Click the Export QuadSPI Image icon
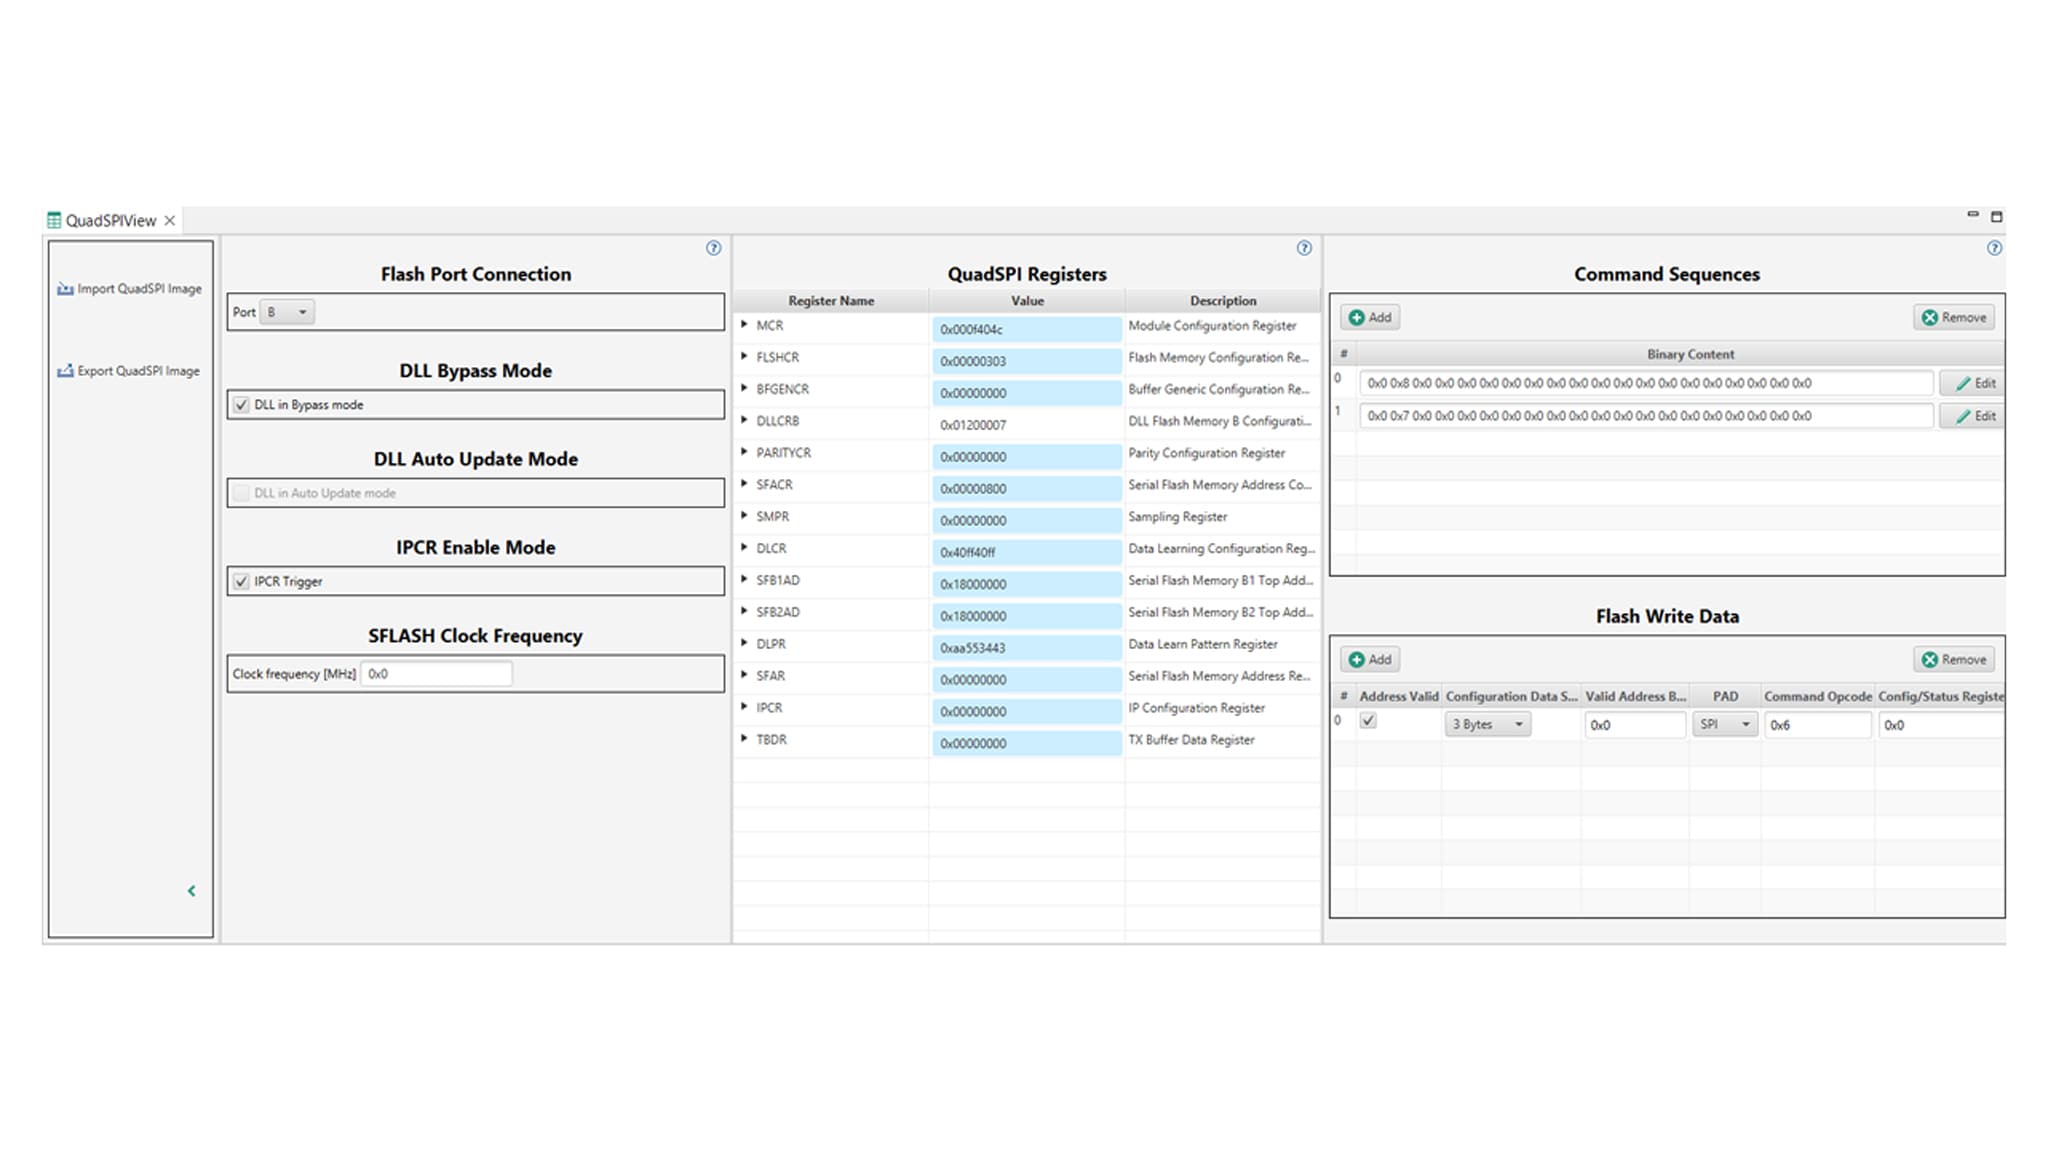2048x1152 pixels. [x=66, y=371]
